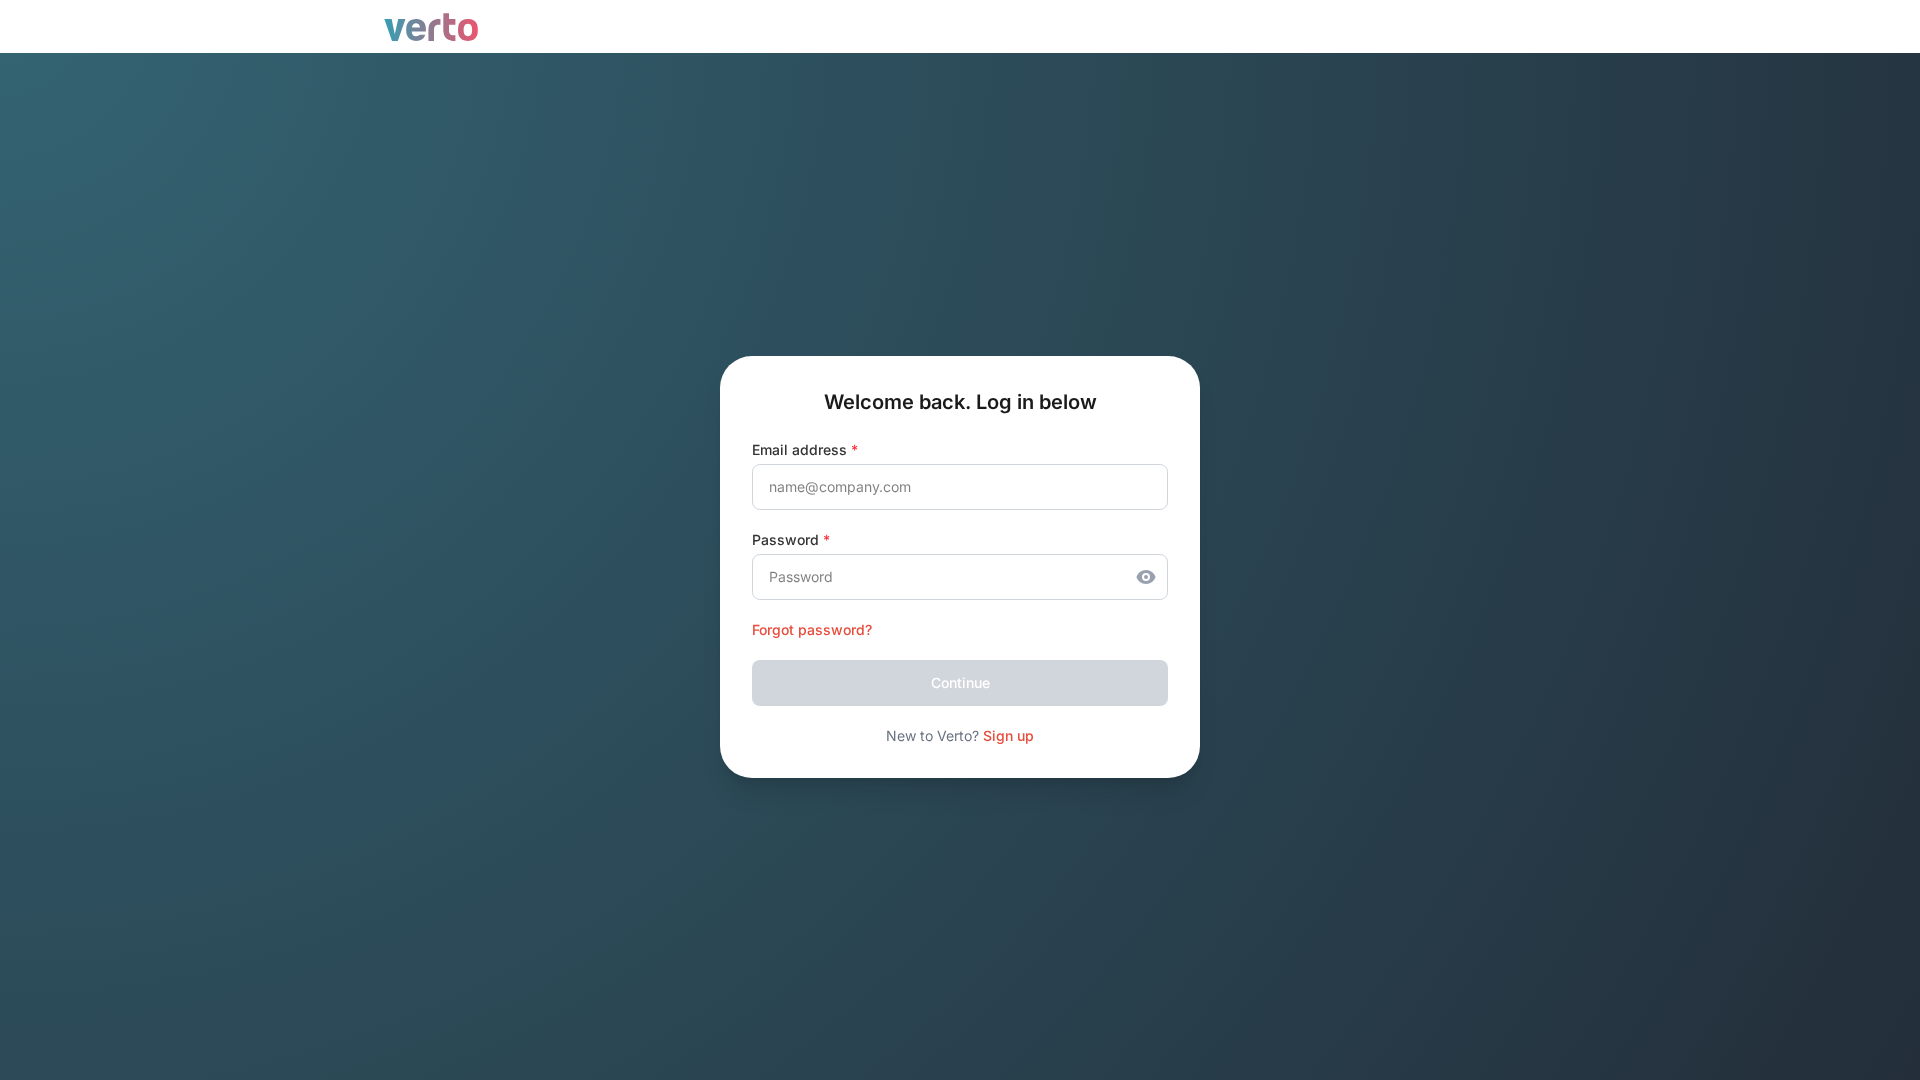This screenshot has height=1080, width=1920.
Task: Click the Password field label
Action: pyautogui.click(x=786, y=540)
